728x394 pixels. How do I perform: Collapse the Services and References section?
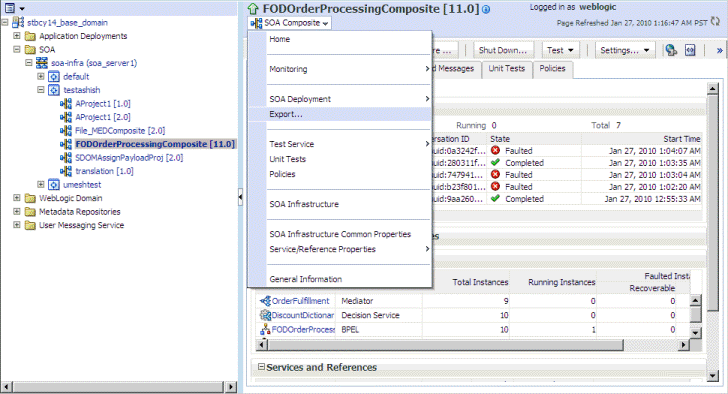[x=261, y=367]
